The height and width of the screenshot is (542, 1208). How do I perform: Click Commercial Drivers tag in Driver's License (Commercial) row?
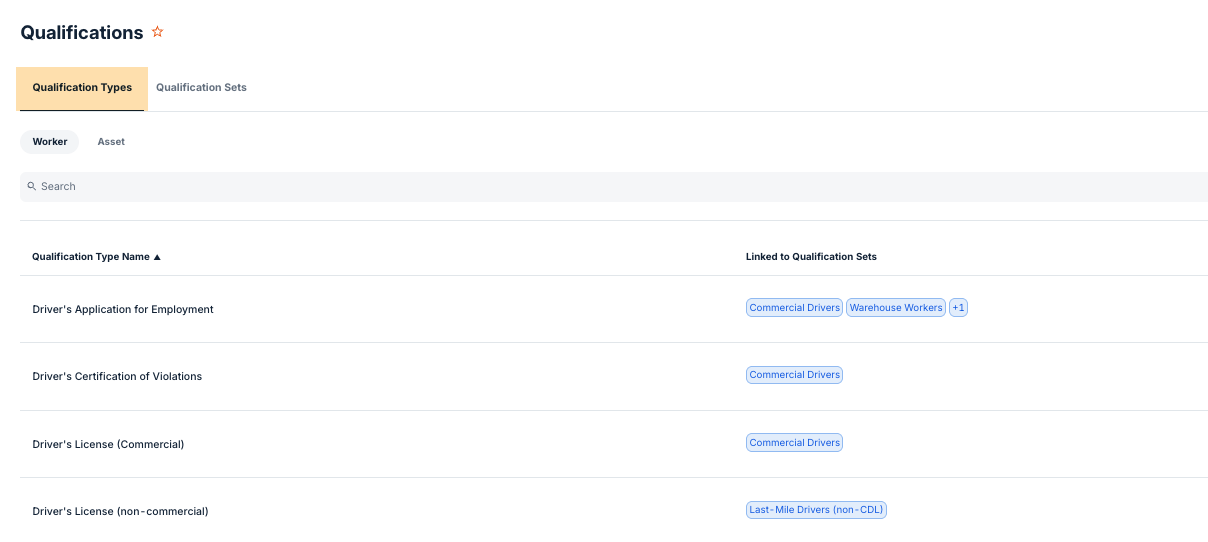(x=794, y=443)
